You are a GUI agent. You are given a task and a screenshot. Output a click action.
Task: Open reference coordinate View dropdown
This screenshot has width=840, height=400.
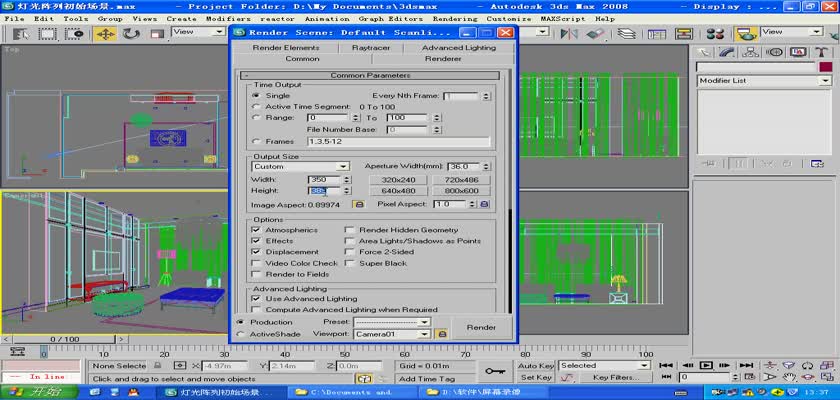198,32
